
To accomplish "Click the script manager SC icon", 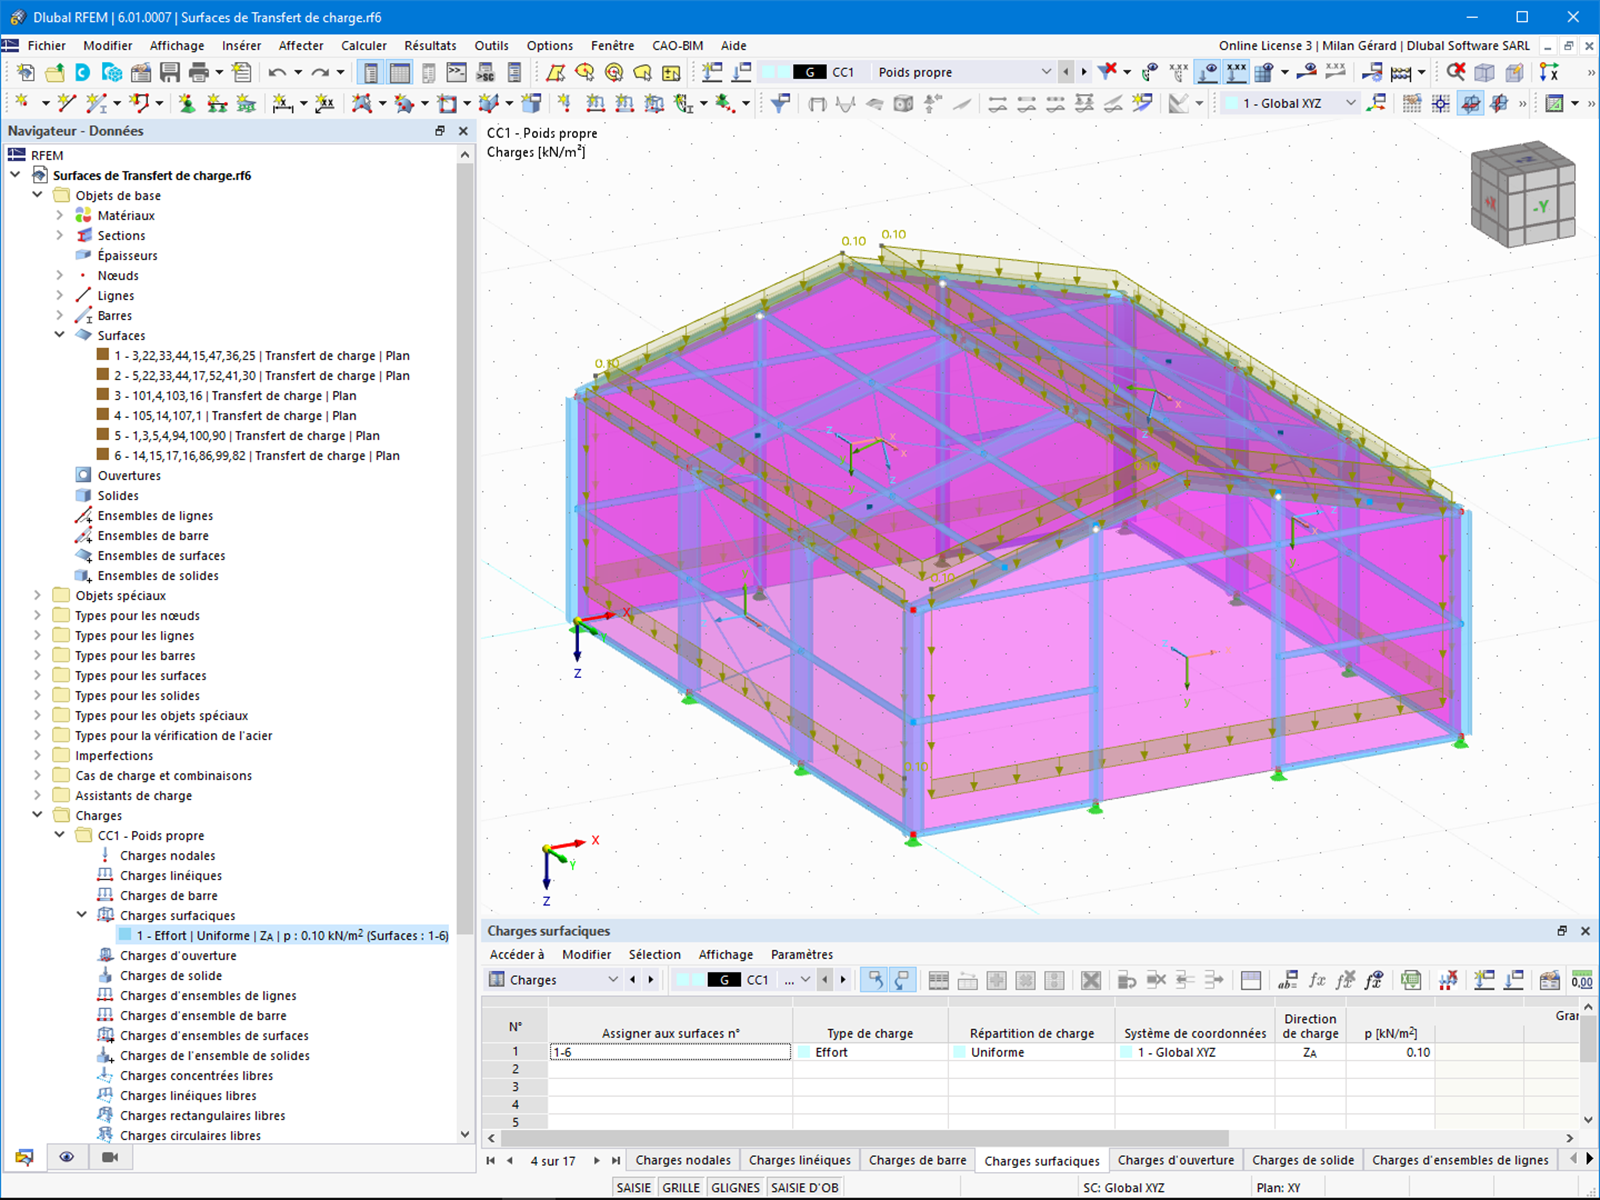I will (x=486, y=72).
